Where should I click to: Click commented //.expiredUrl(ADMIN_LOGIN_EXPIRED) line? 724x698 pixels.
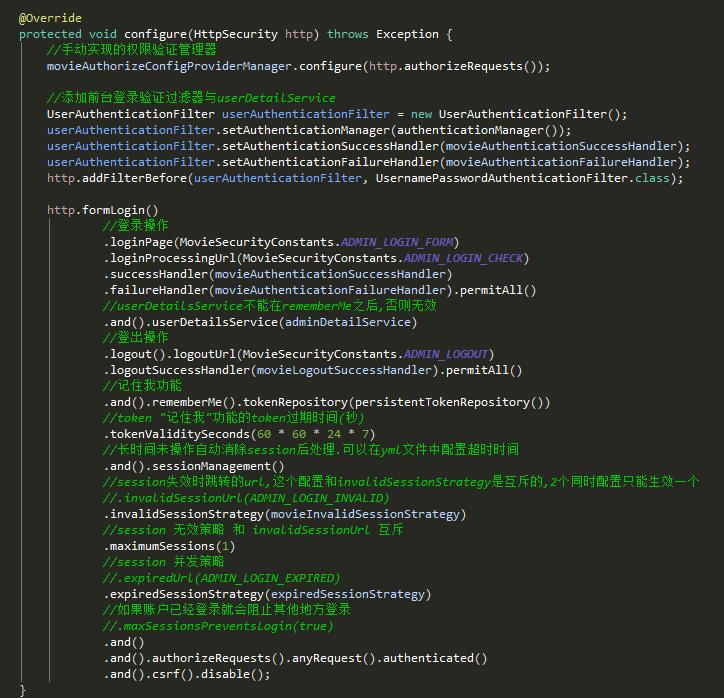(221, 578)
